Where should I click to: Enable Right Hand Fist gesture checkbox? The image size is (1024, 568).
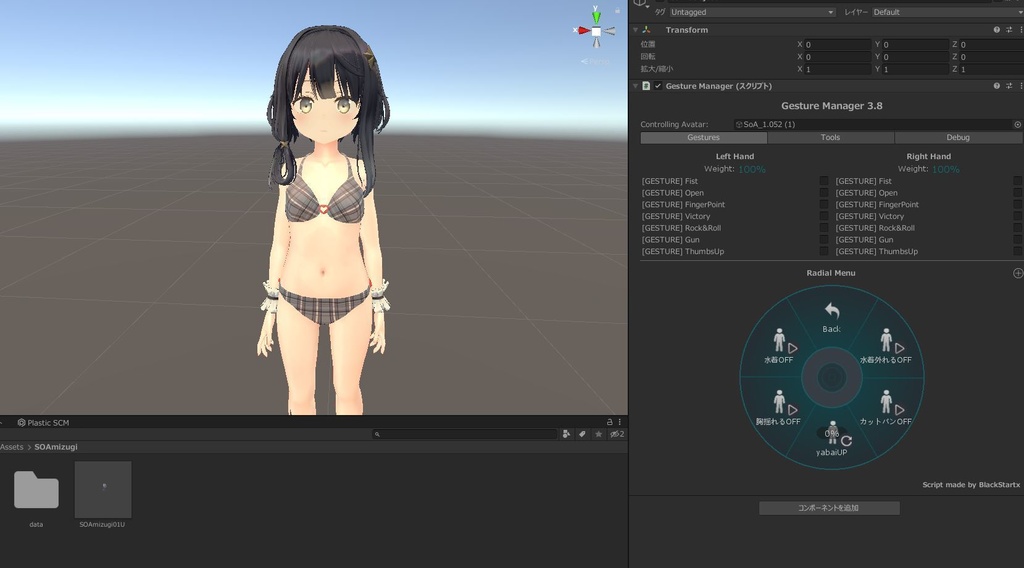click(1017, 181)
